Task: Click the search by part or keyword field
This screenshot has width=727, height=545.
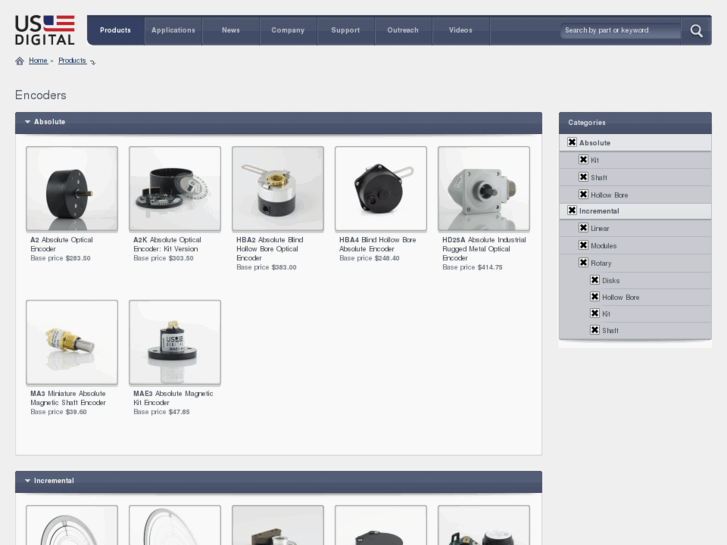Action: tap(620, 31)
